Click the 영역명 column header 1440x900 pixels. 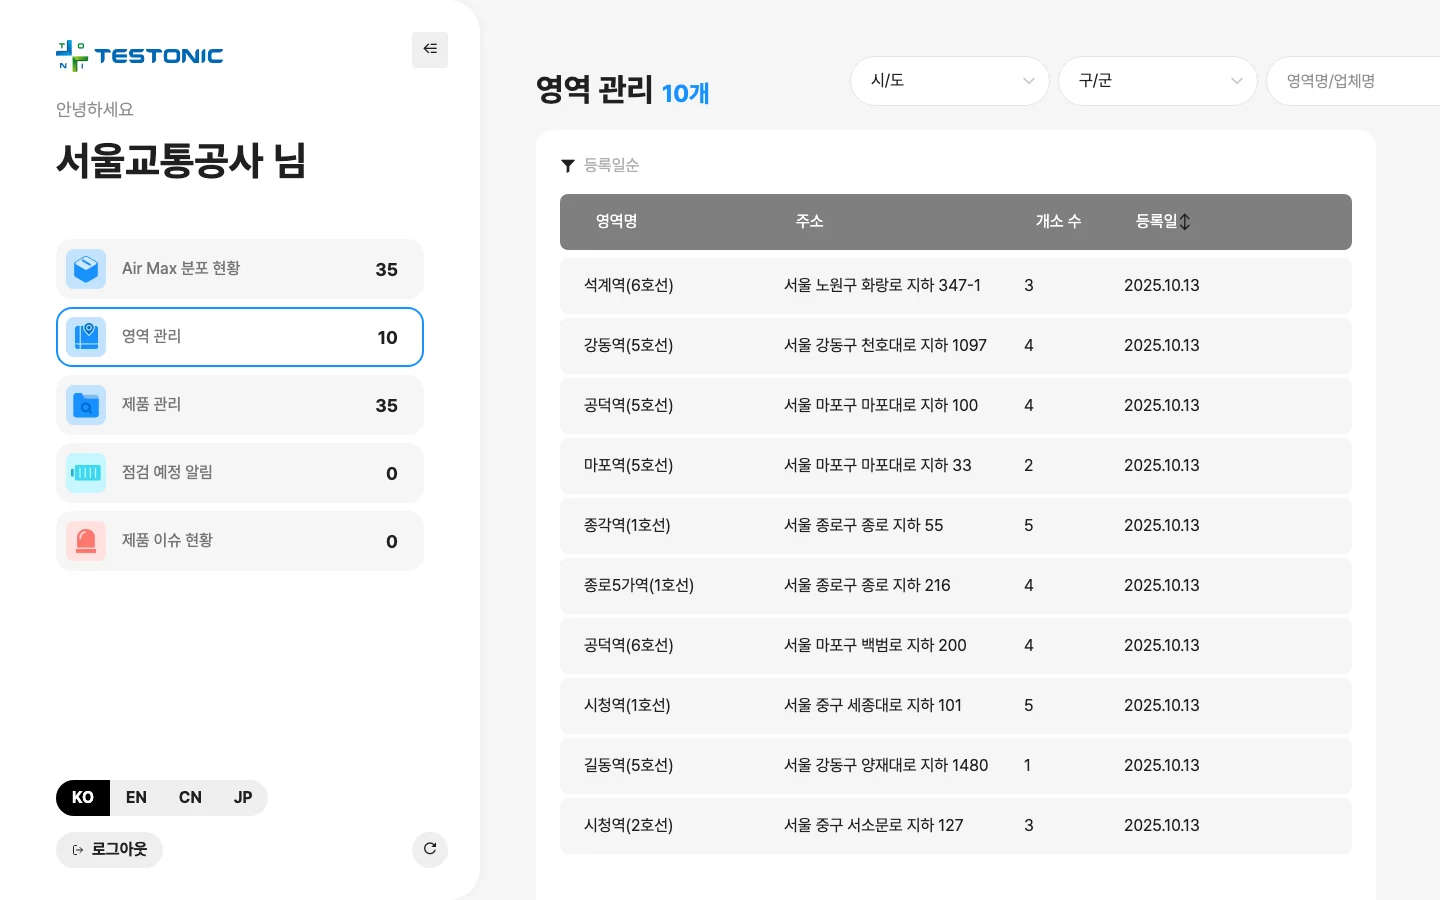[616, 222]
